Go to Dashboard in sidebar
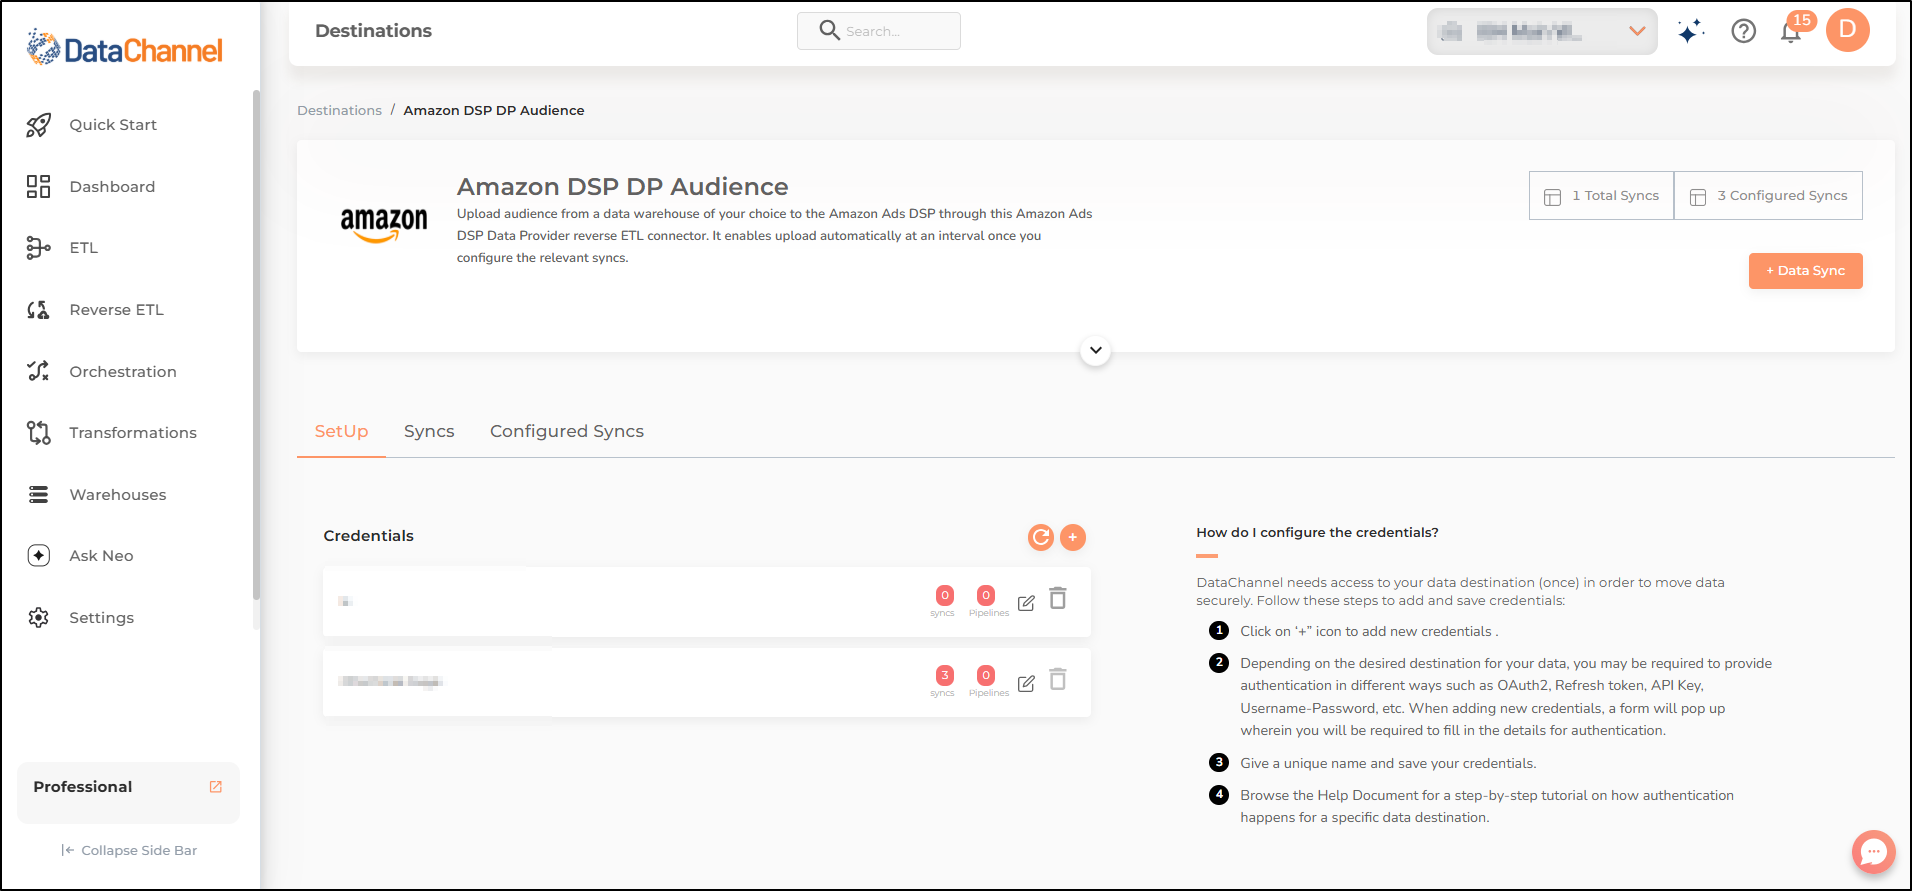 112,187
